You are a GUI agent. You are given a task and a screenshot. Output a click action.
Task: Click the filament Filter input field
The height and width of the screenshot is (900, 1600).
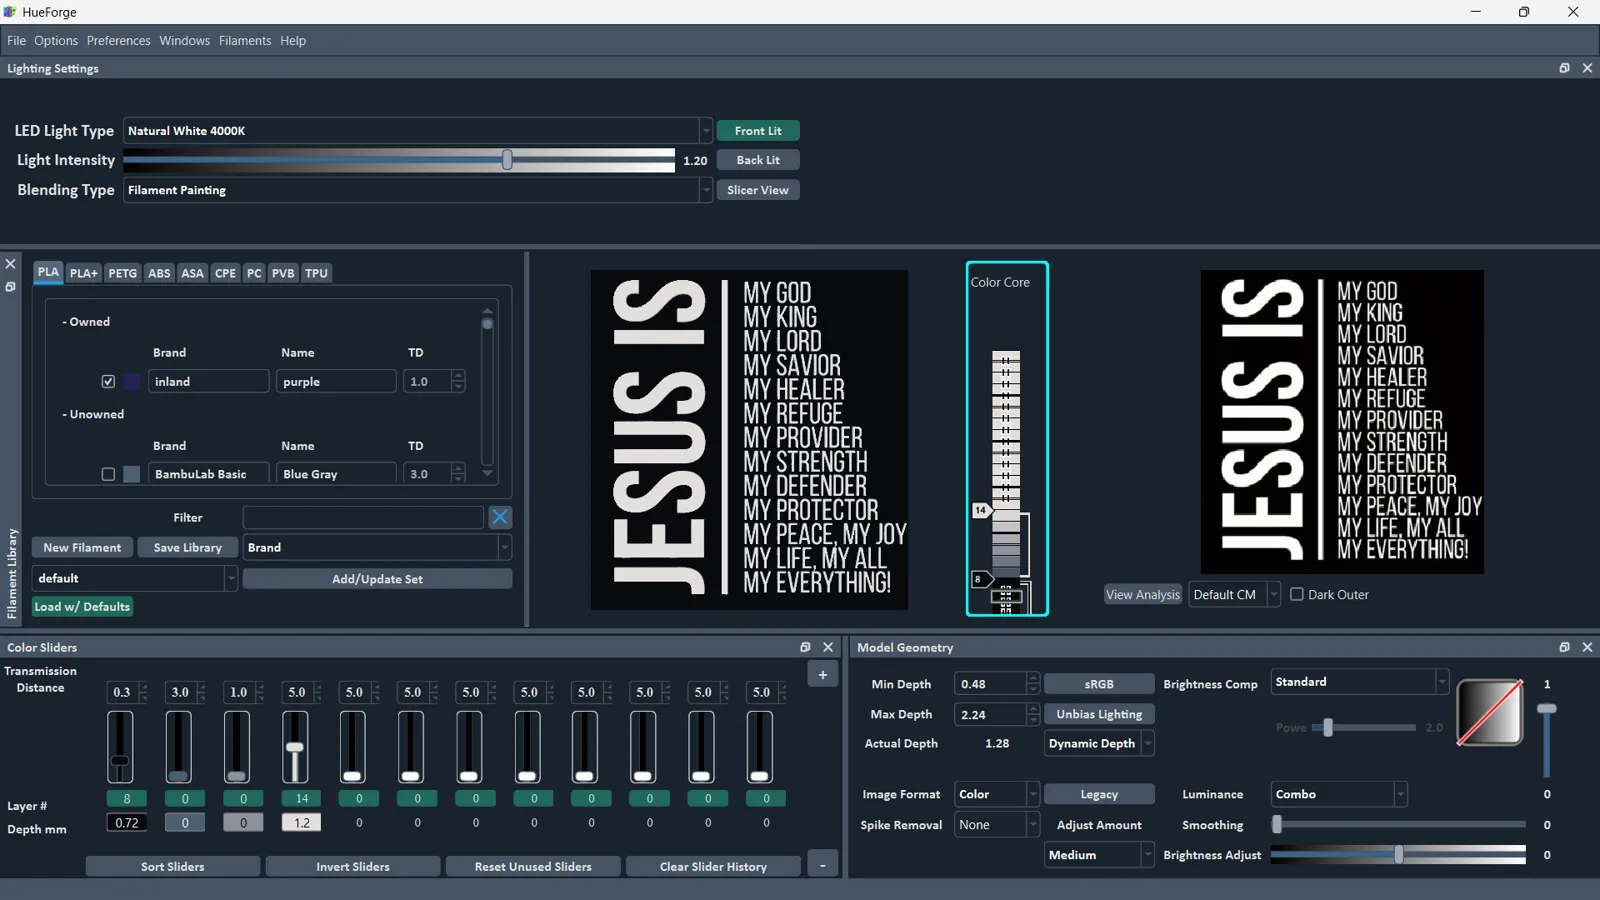(x=363, y=517)
